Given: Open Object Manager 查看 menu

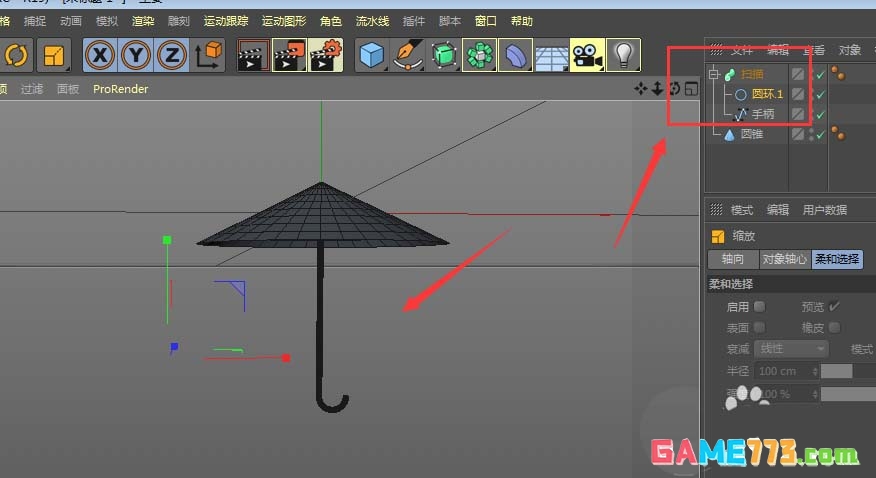Looking at the screenshot, I should pos(814,50).
